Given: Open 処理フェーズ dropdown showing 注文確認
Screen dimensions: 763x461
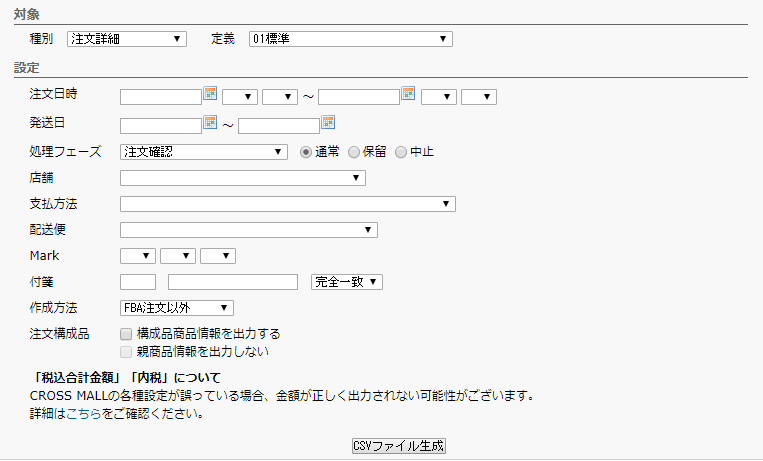Looking at the screenshot, I should pos(204,152).
